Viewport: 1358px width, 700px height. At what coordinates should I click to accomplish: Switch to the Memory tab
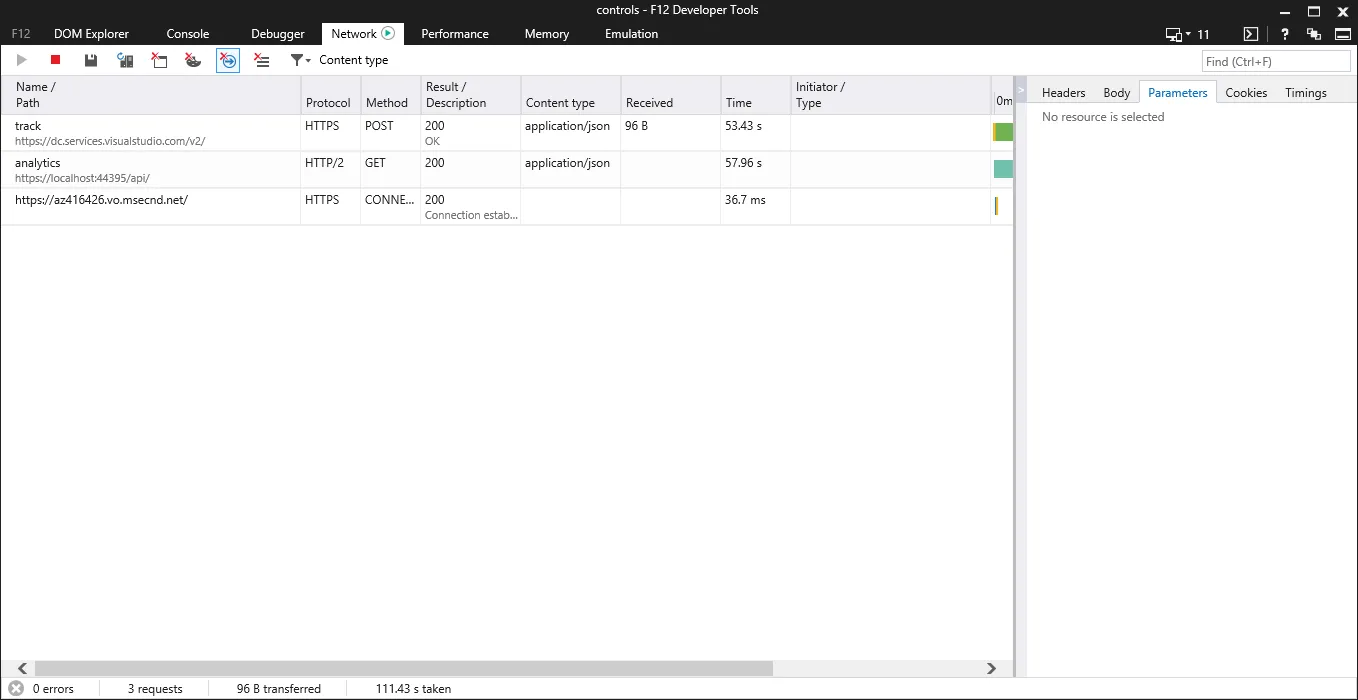point(547,34)
